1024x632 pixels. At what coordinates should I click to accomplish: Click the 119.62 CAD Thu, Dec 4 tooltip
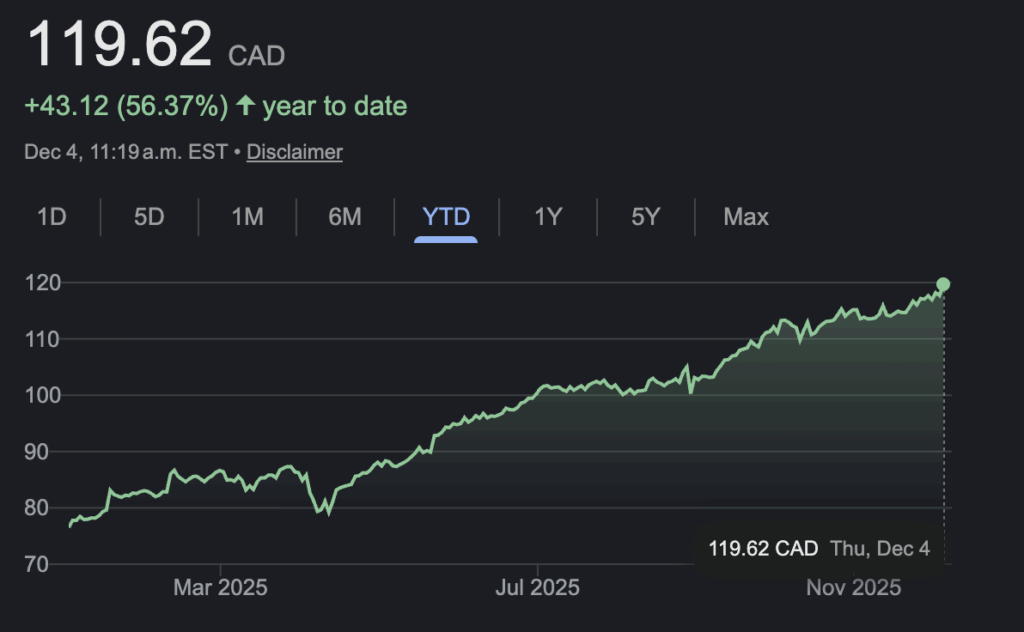819,548
